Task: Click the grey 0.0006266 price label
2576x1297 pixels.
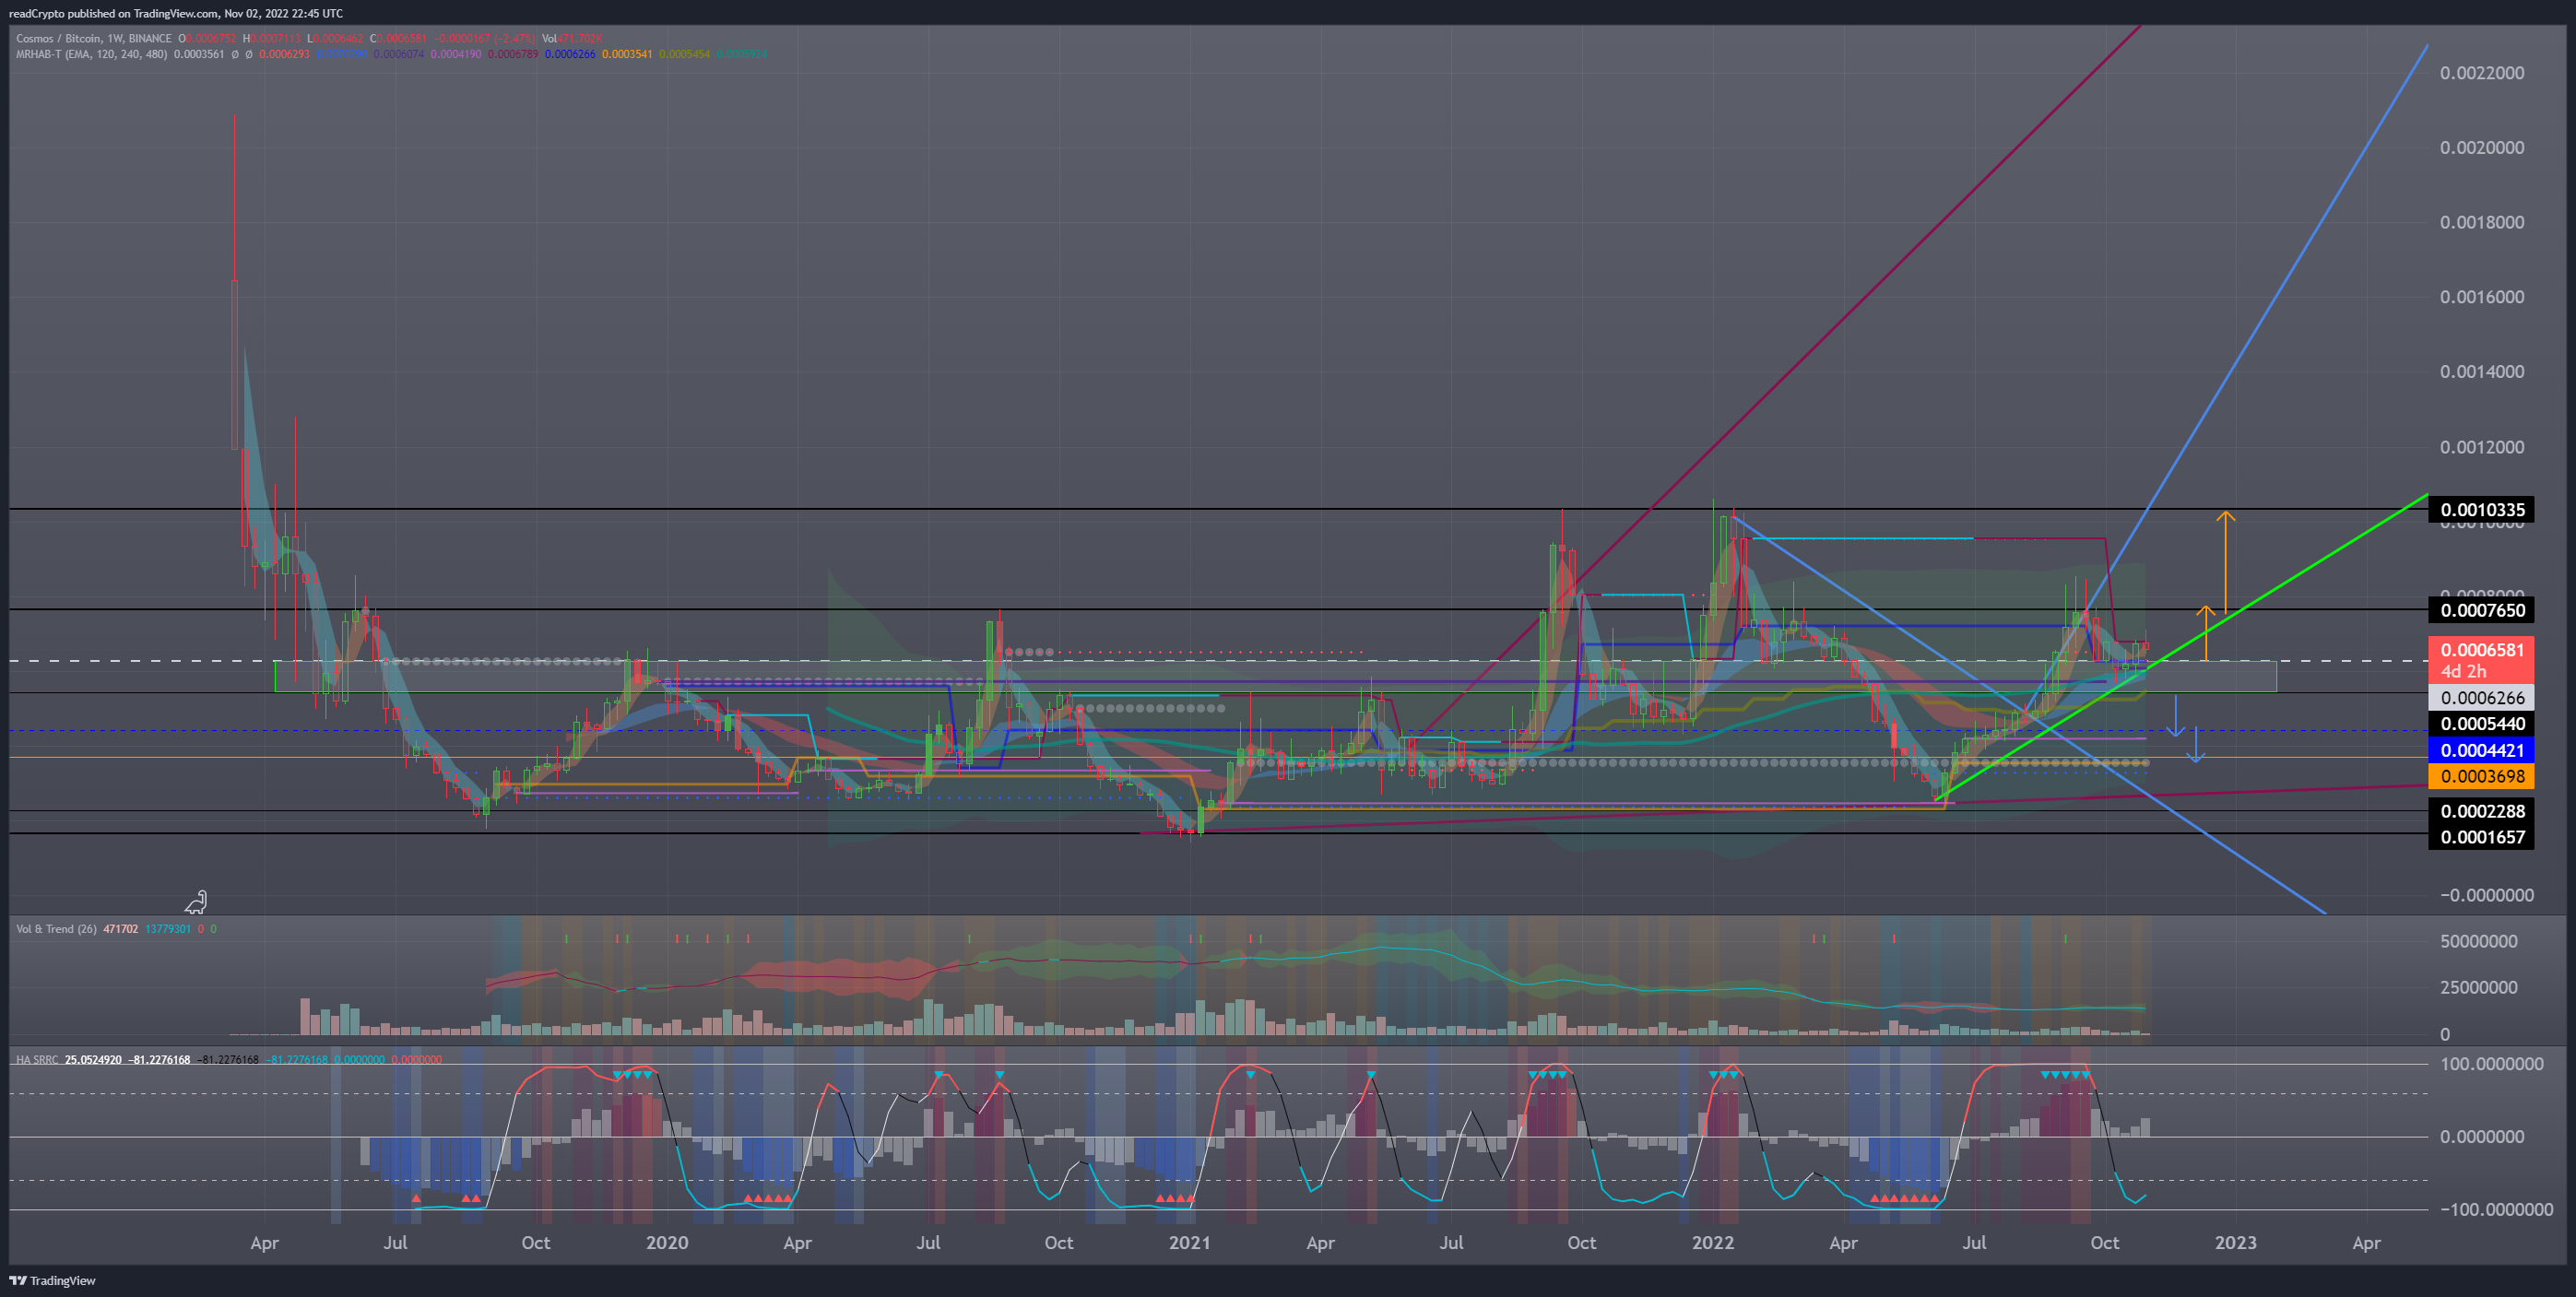Action: 2481,698
